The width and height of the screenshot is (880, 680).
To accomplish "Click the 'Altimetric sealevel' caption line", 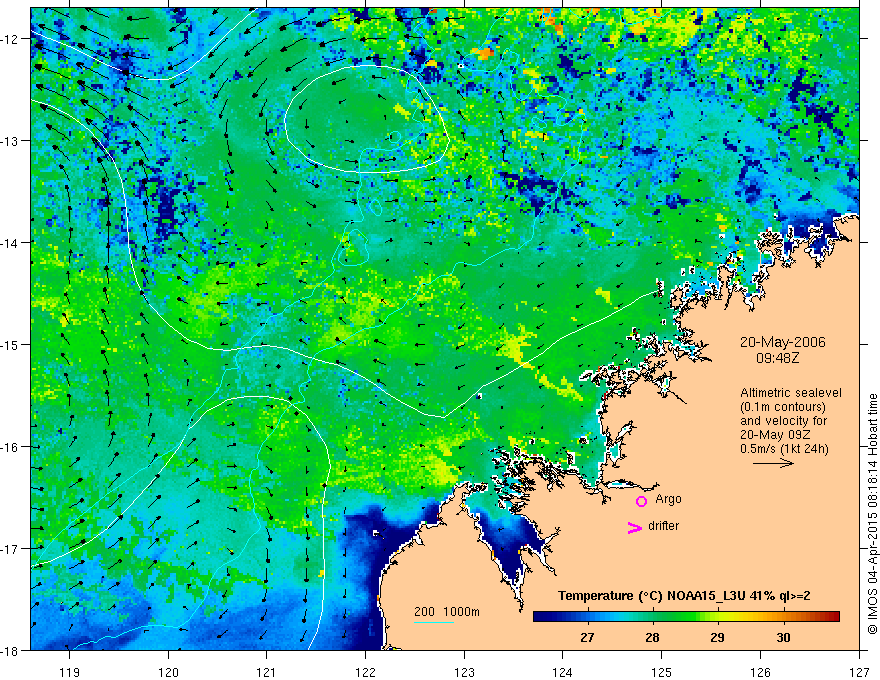I will point(791,393).
